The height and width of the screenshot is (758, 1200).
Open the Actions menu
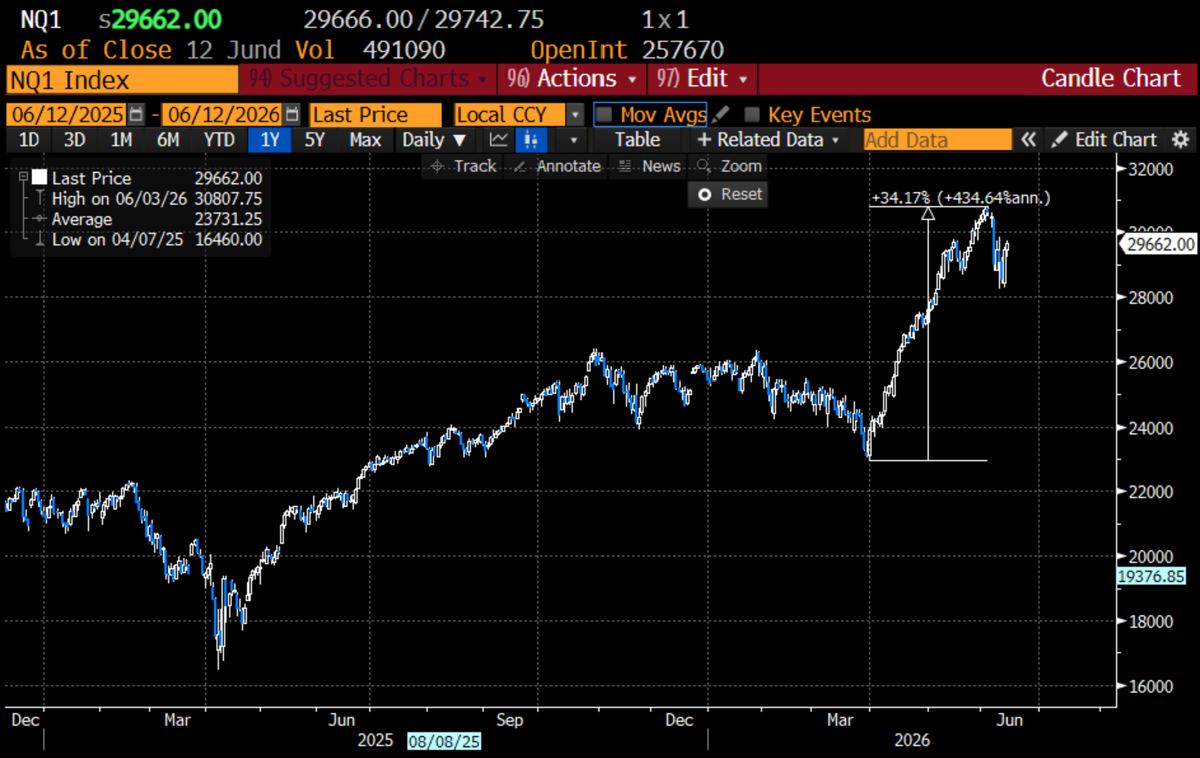[572, 78]
